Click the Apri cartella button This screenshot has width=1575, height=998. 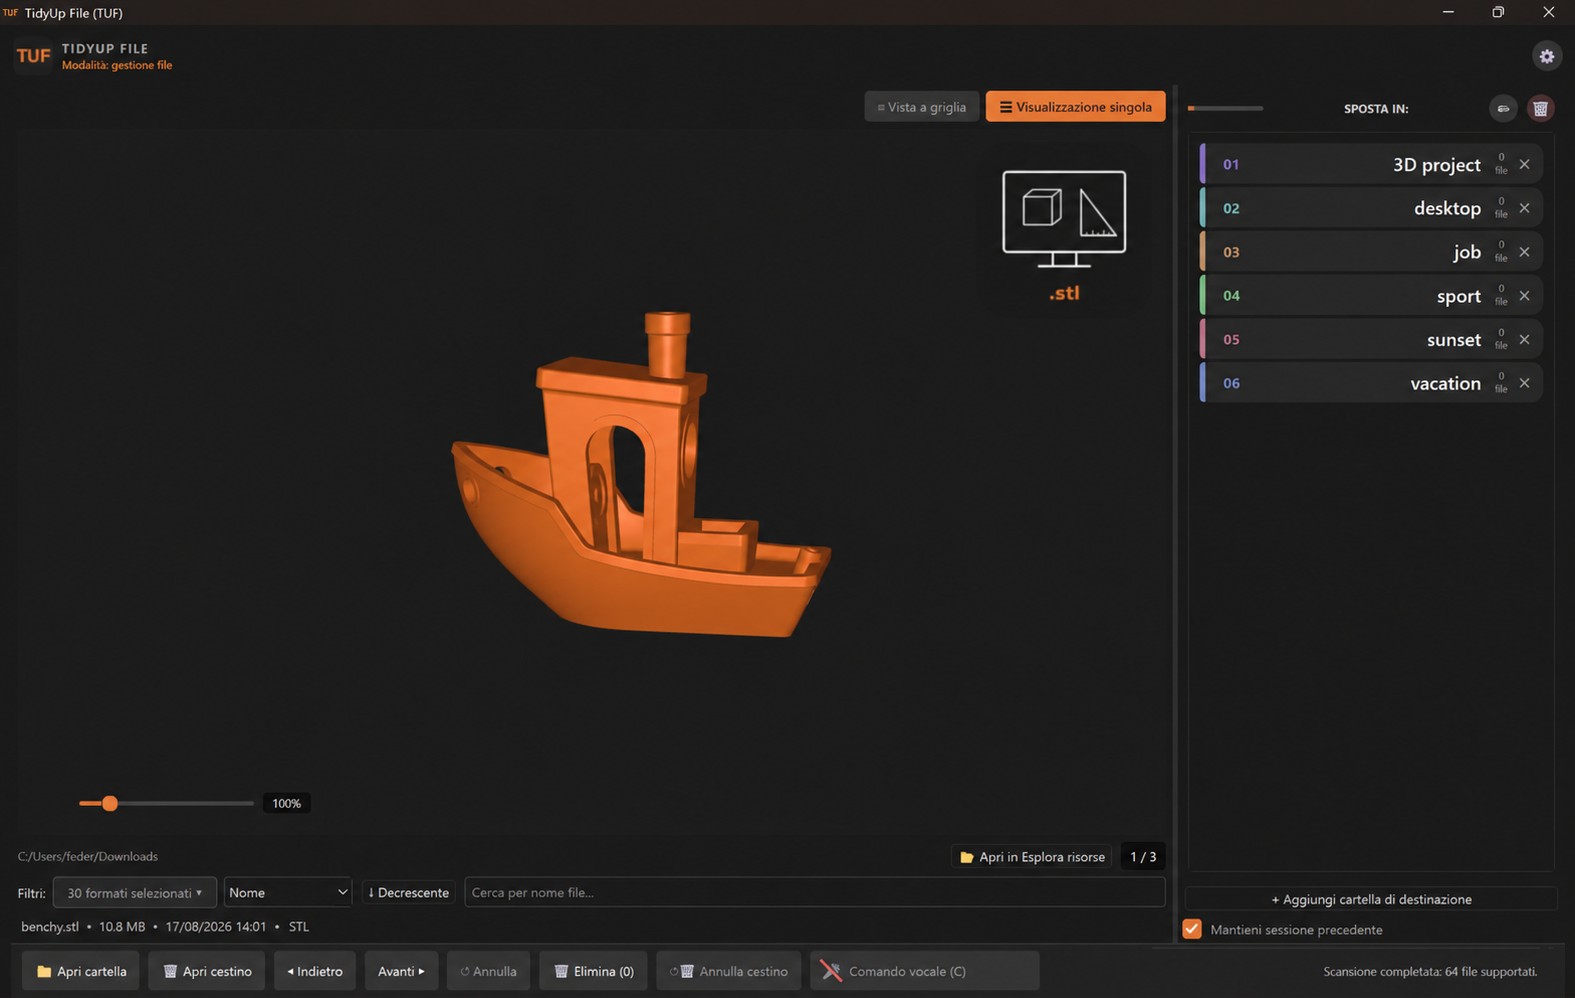[81, 971]
